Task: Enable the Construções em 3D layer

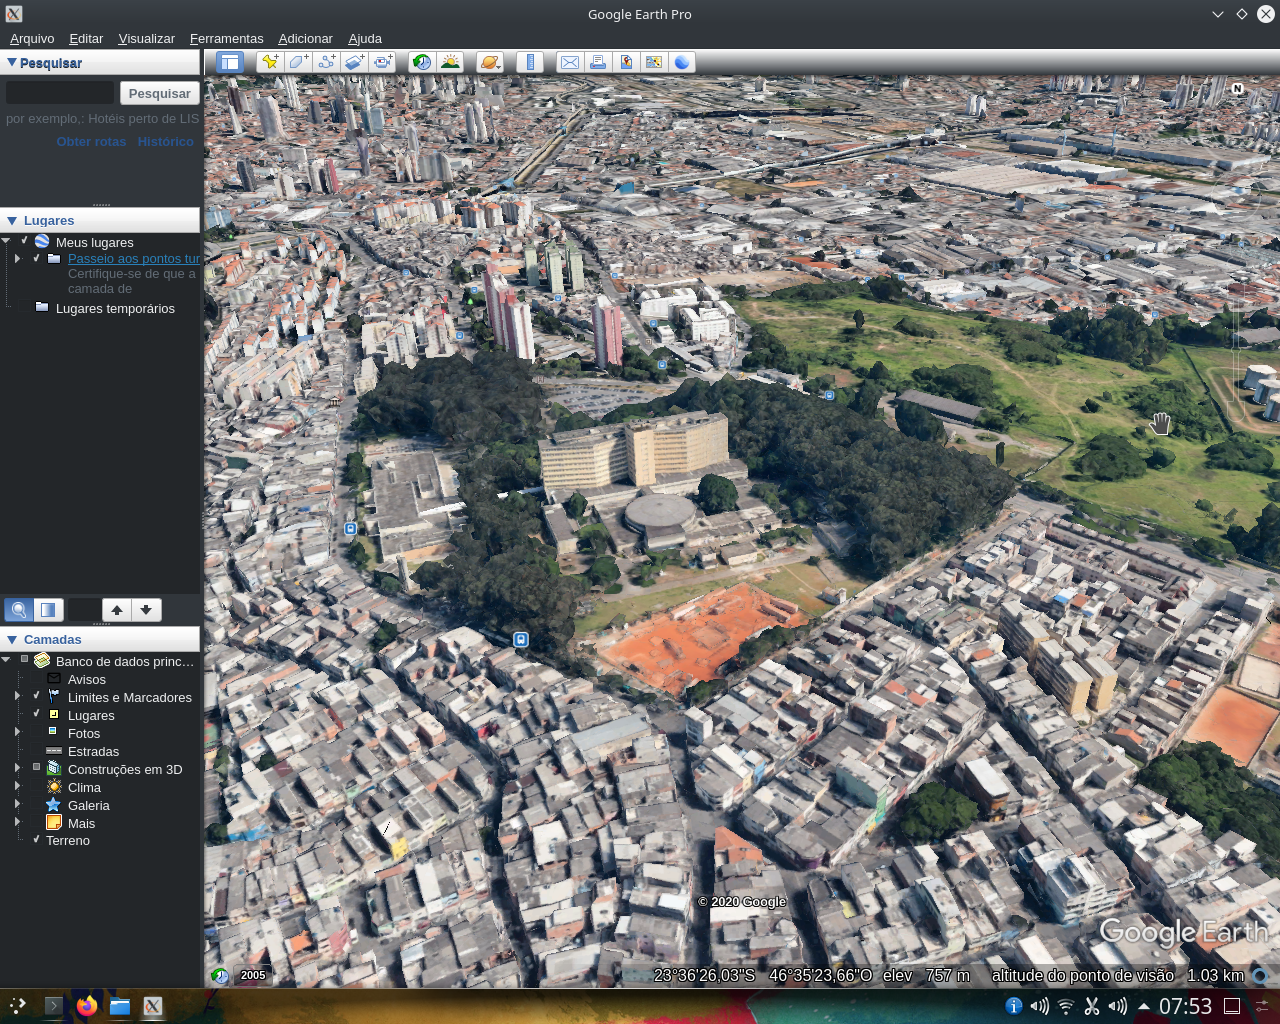Action: point(36,767)
